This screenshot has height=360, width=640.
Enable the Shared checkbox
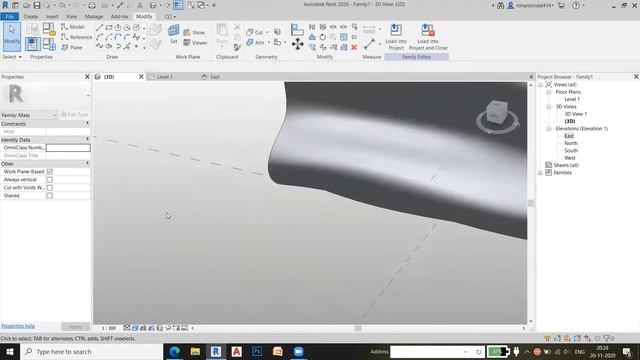click(x=50, y=196)
